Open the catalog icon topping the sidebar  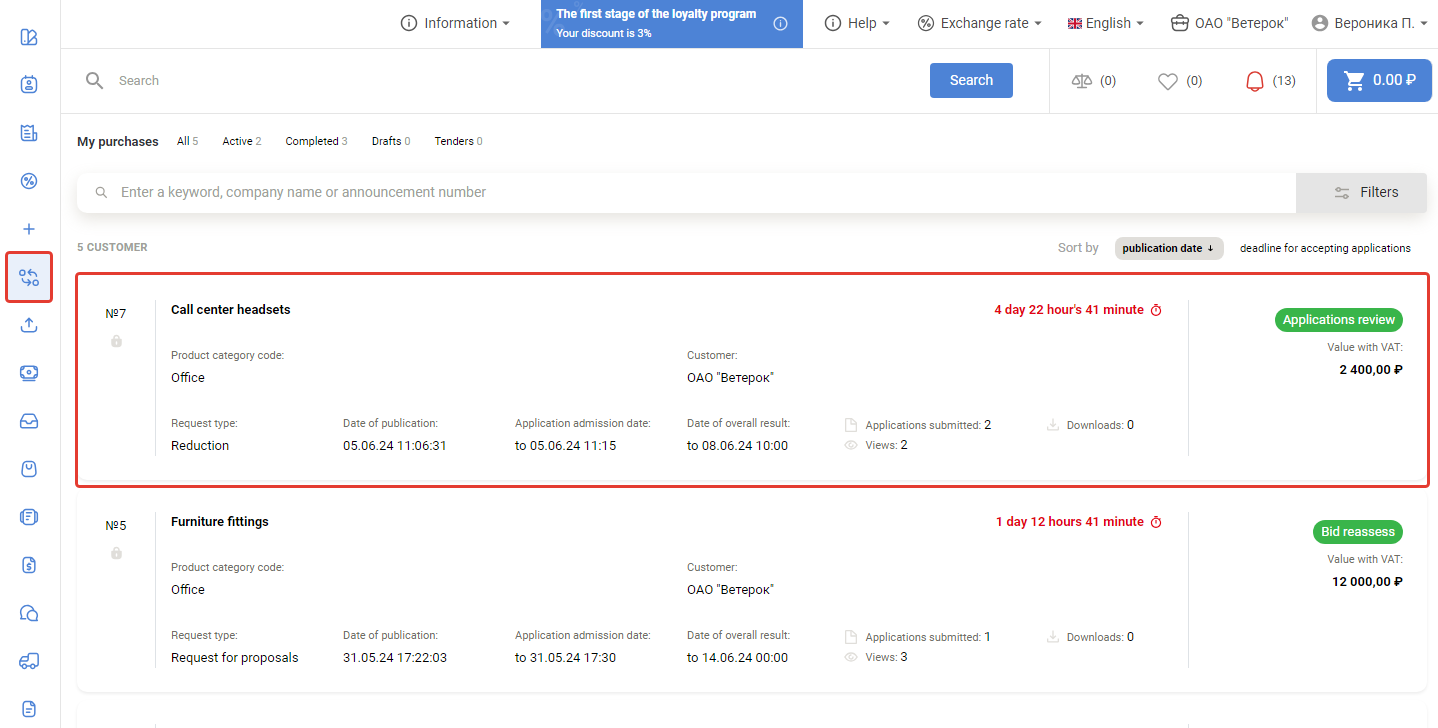(29, 38)
